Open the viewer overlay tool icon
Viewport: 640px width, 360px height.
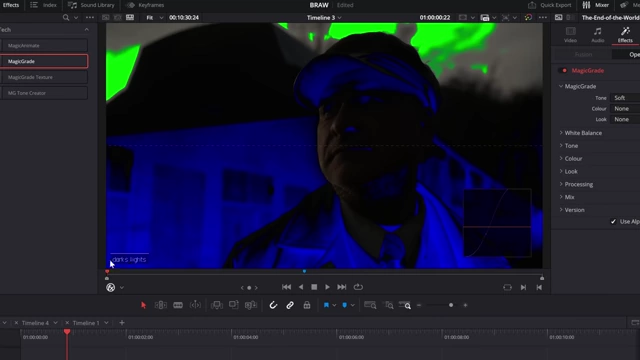coord(111,287)
